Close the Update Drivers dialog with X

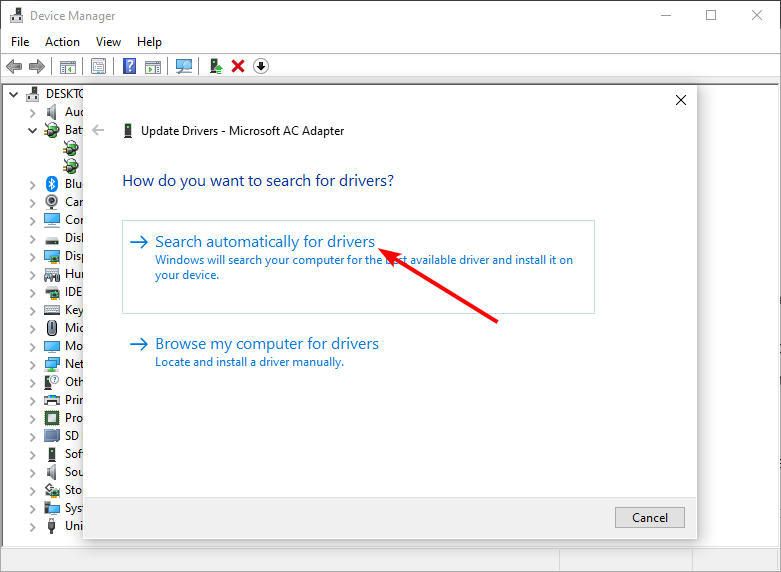click(681, 100)
